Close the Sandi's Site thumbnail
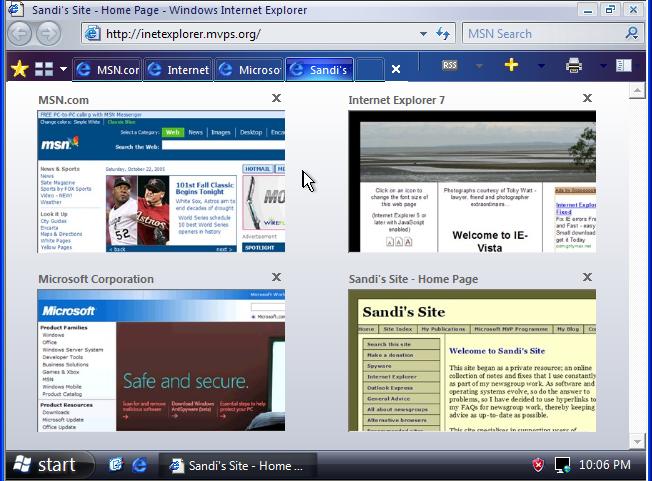 point(587,277)
